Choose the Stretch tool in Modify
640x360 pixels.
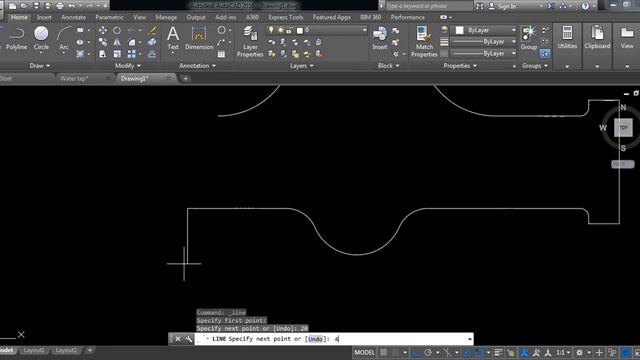[x=102, y=54]
